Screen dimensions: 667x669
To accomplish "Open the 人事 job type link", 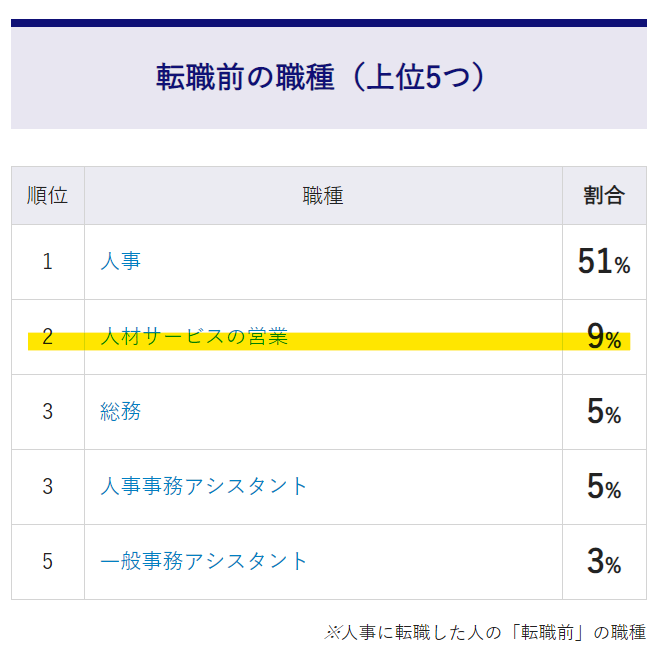I will click(120, 262).
